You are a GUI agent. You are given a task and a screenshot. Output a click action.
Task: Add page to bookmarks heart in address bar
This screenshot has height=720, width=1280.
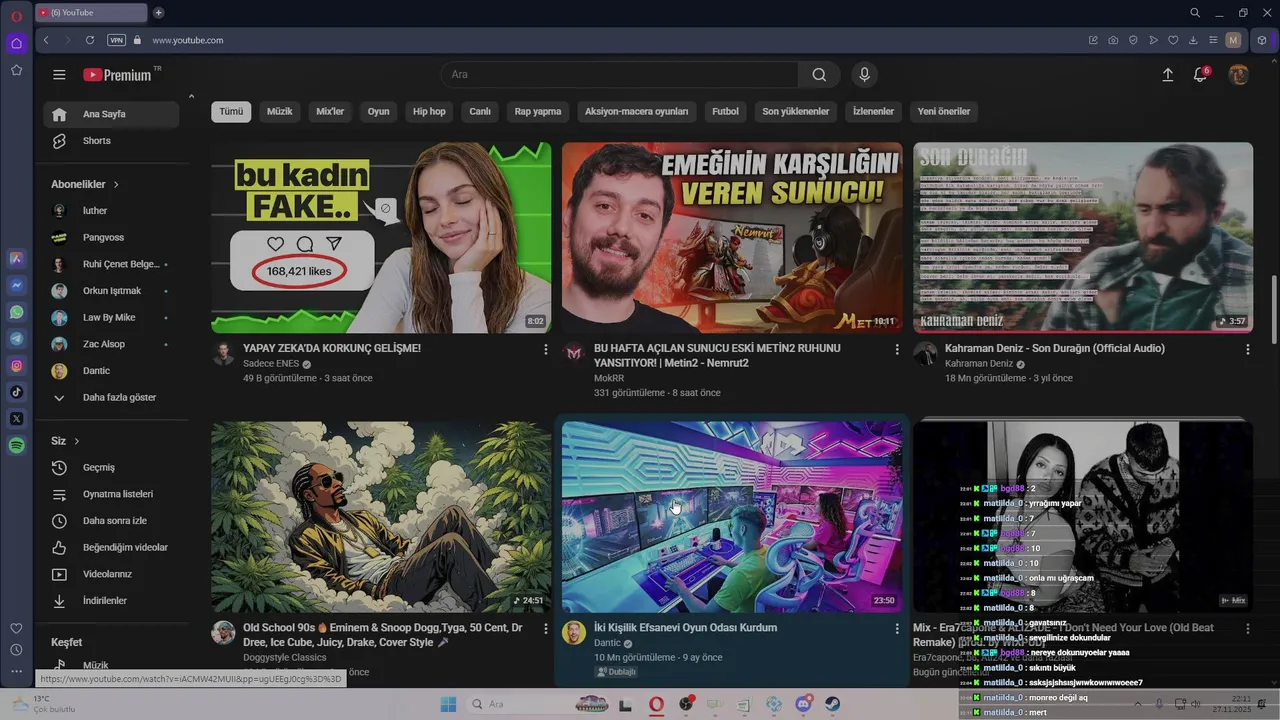1173,40
